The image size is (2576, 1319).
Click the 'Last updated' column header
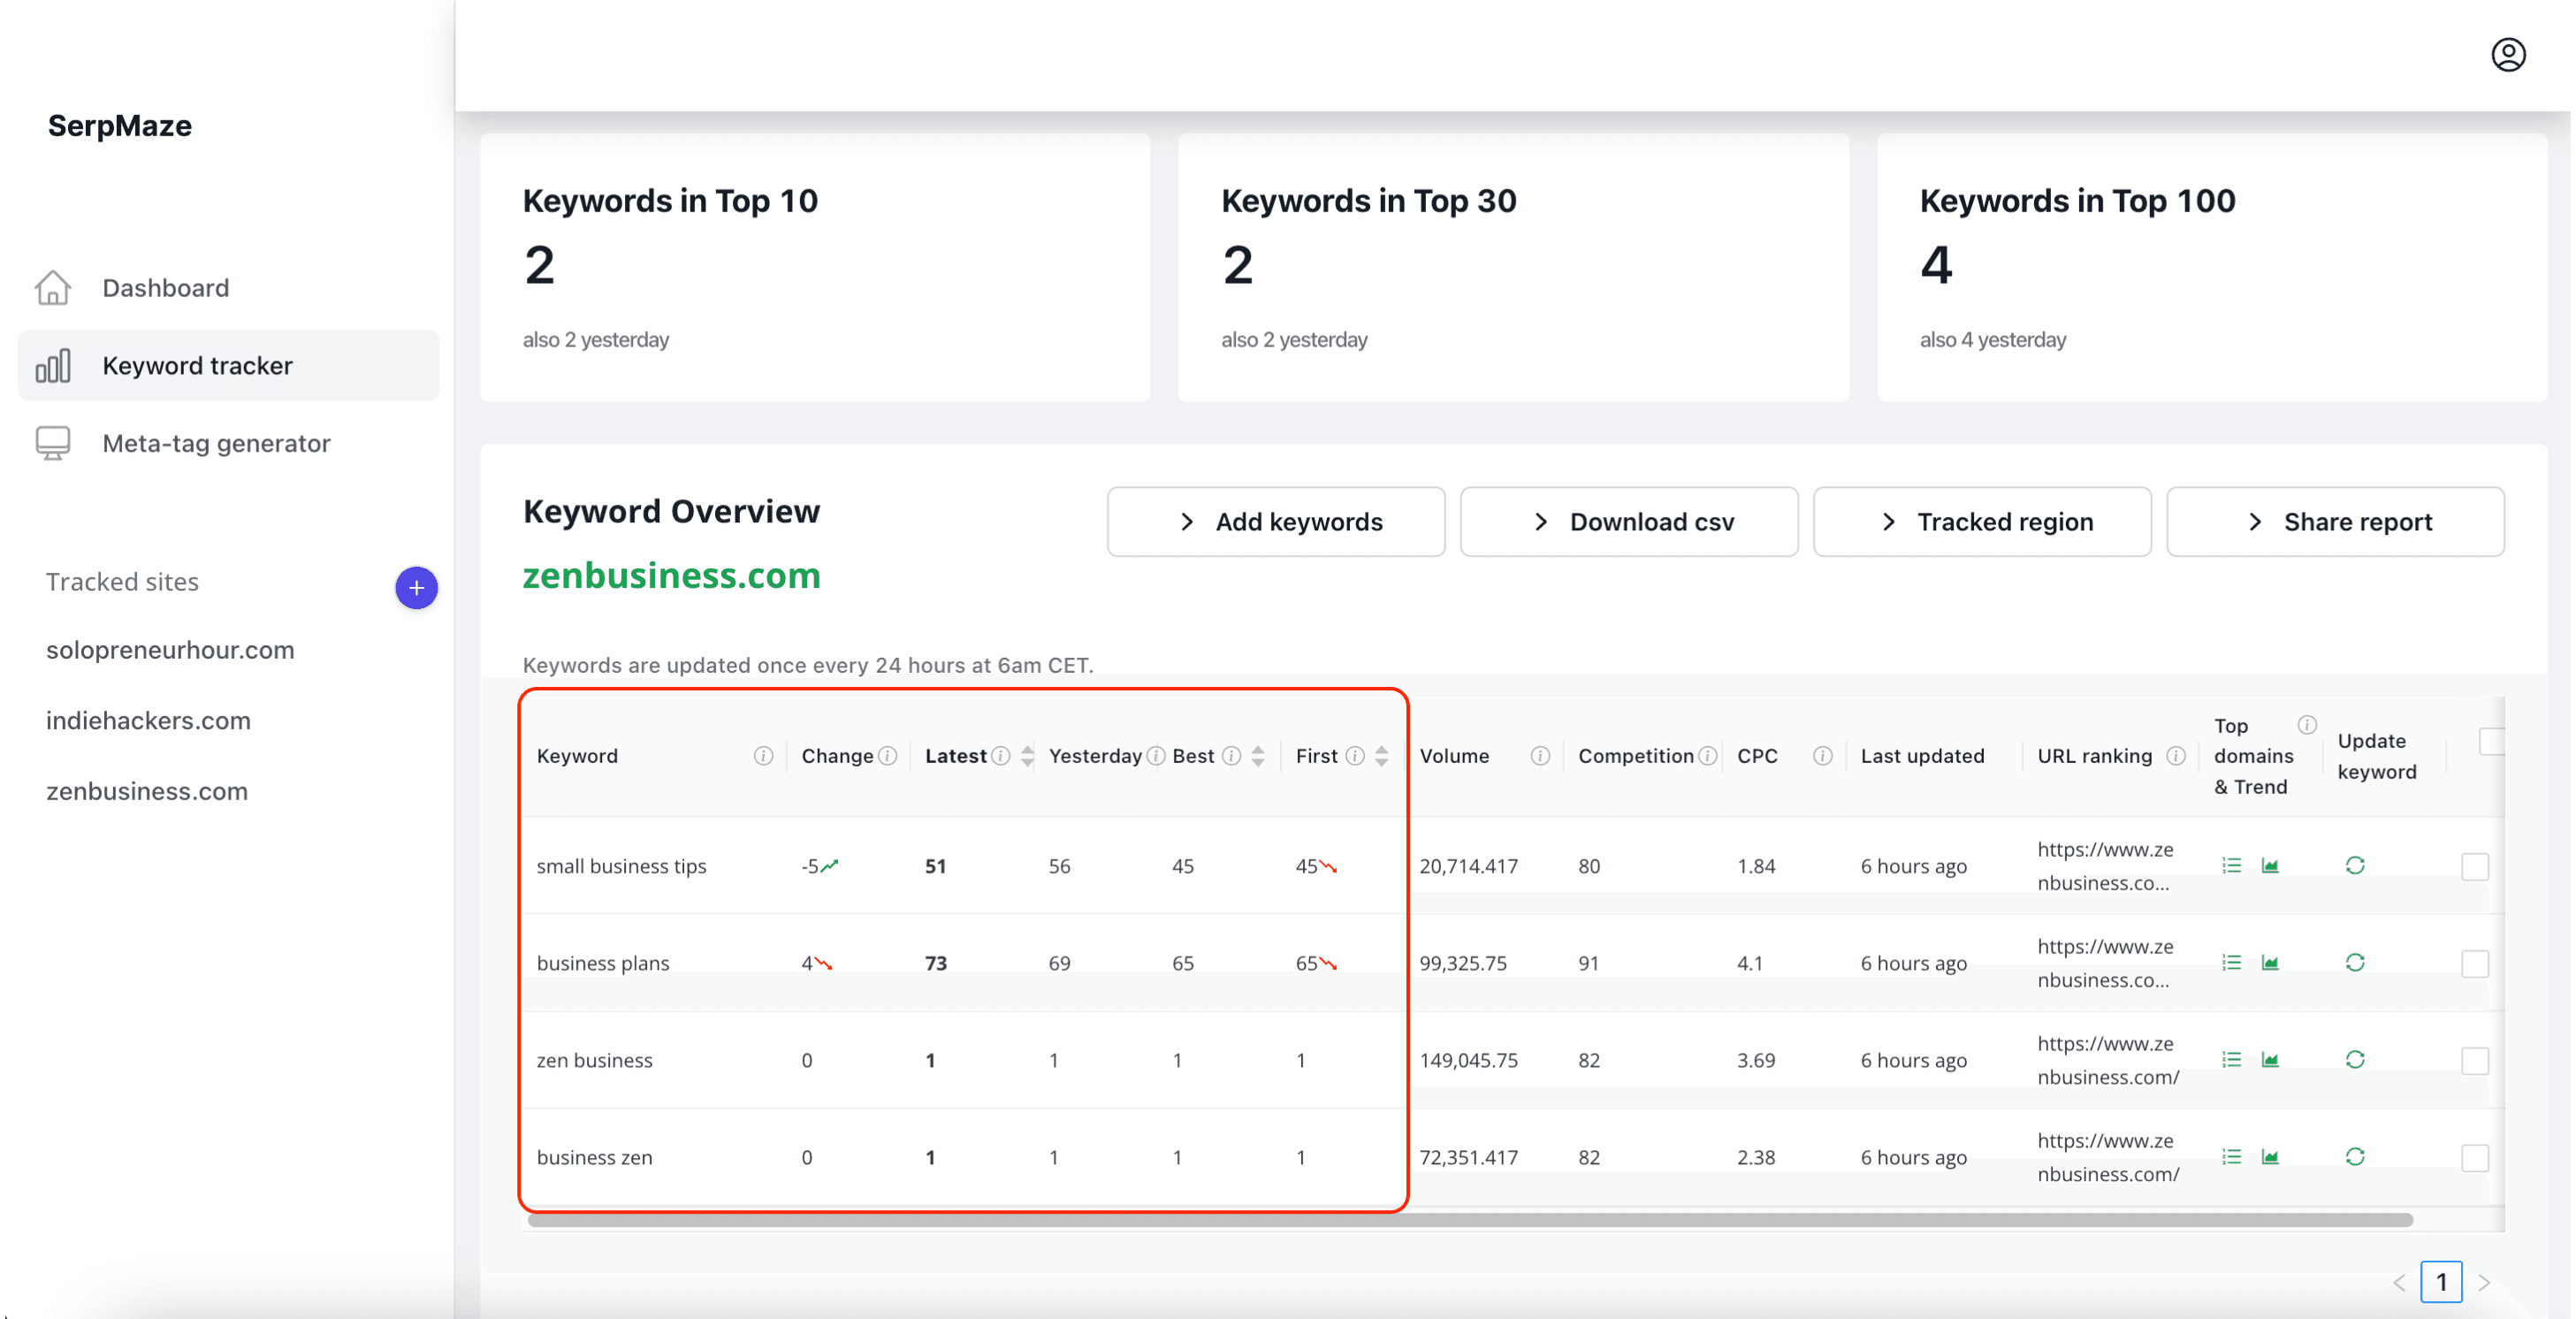pyautogui.click(x=1922, y=756)
